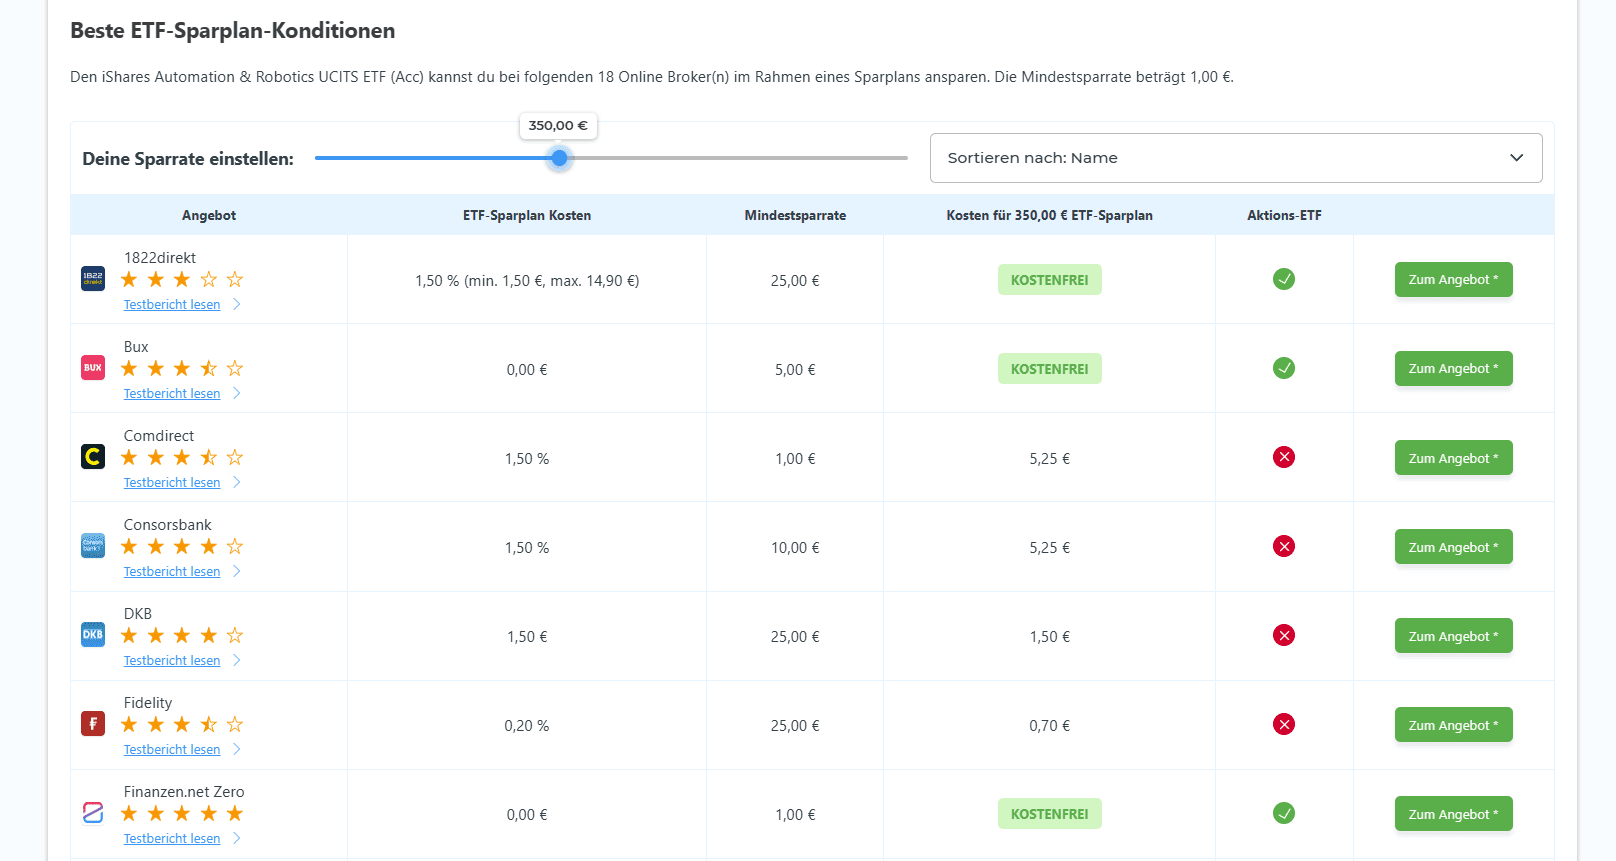This screenshot has height=861, width=1616.
Task: Click the five-star rating of Finanzen.net Zero
Action: (182, 813)
